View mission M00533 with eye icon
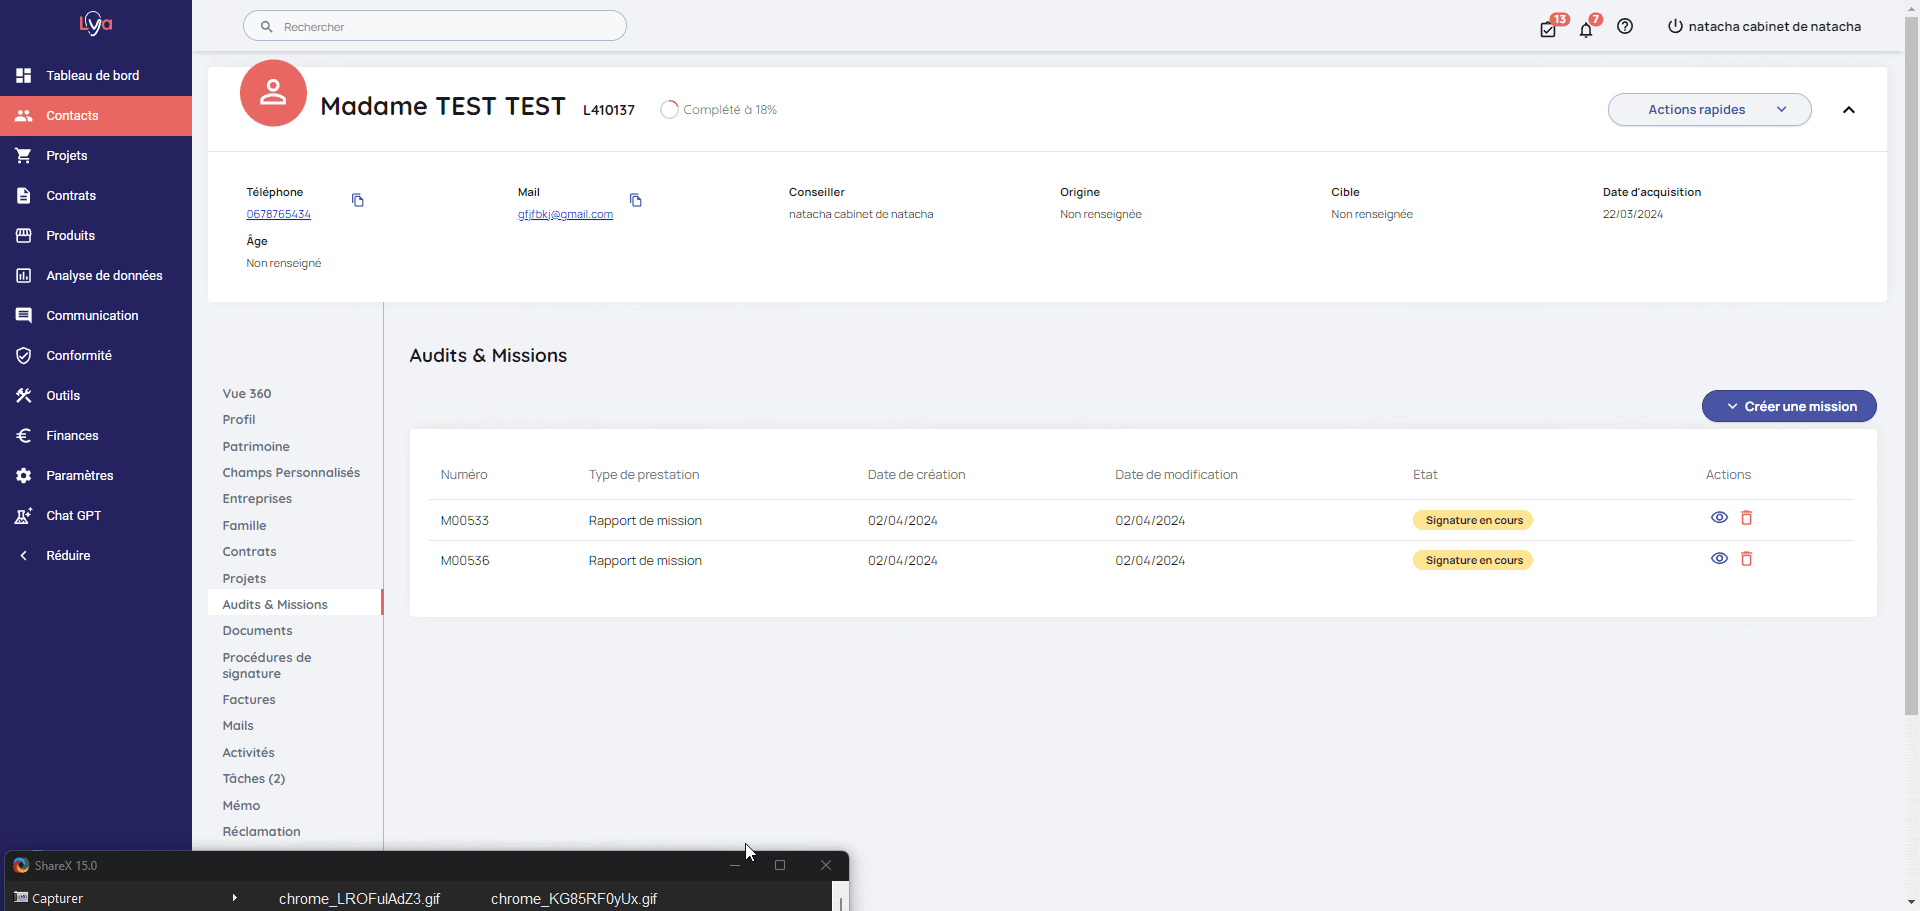Image resolution: width=1920 pixels, height=911 pixels. [x=1719, y=518]
